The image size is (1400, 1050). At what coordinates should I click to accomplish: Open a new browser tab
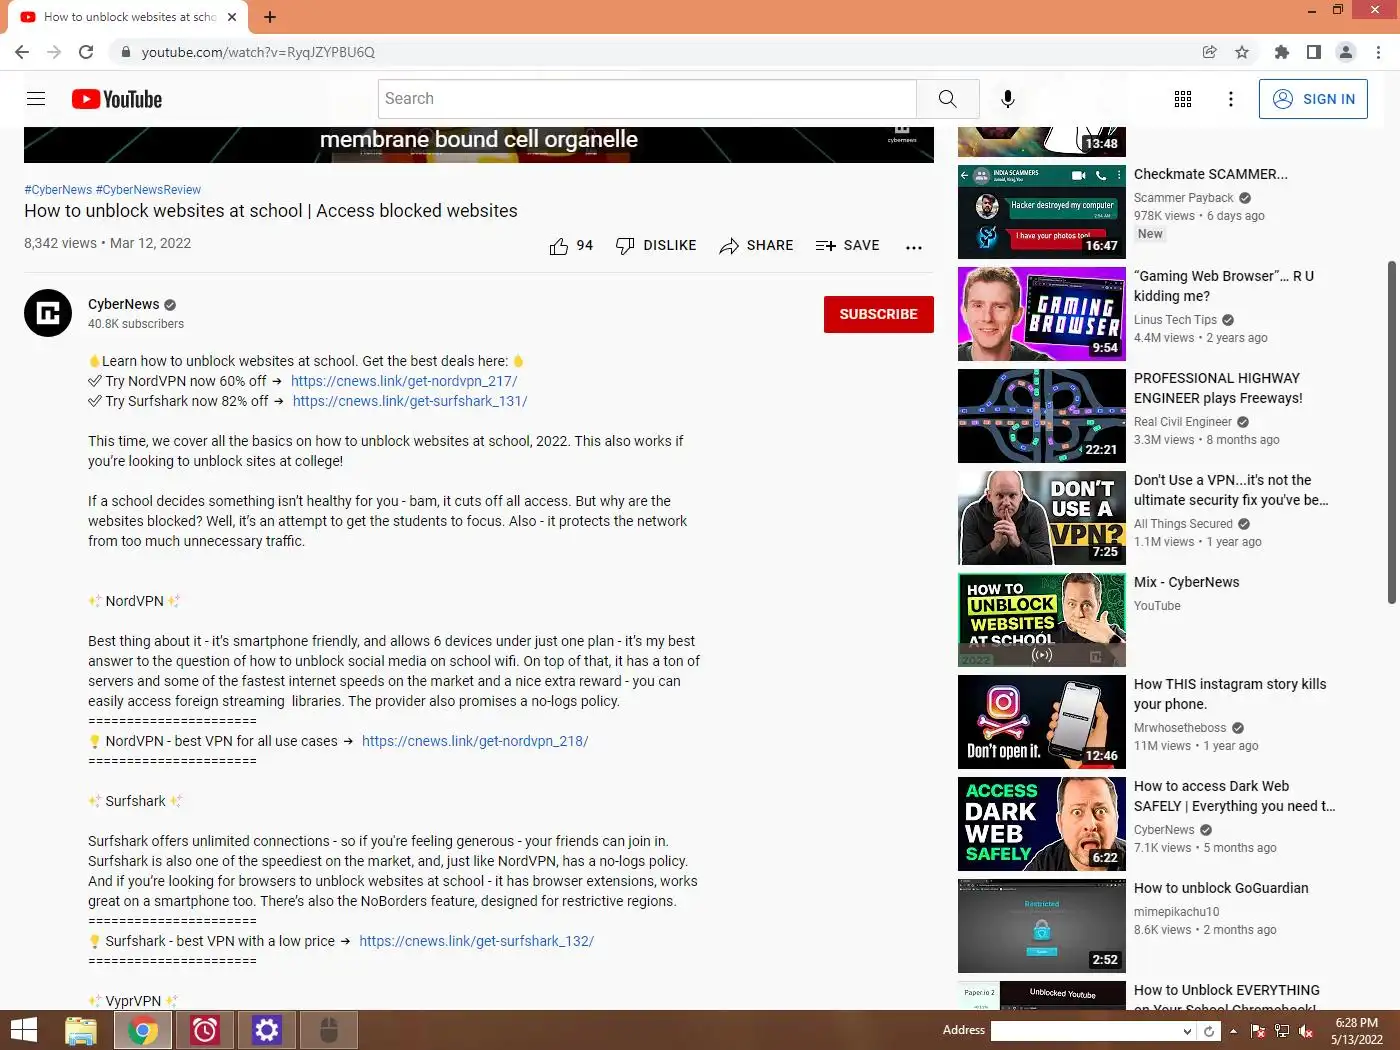point(270,17)
